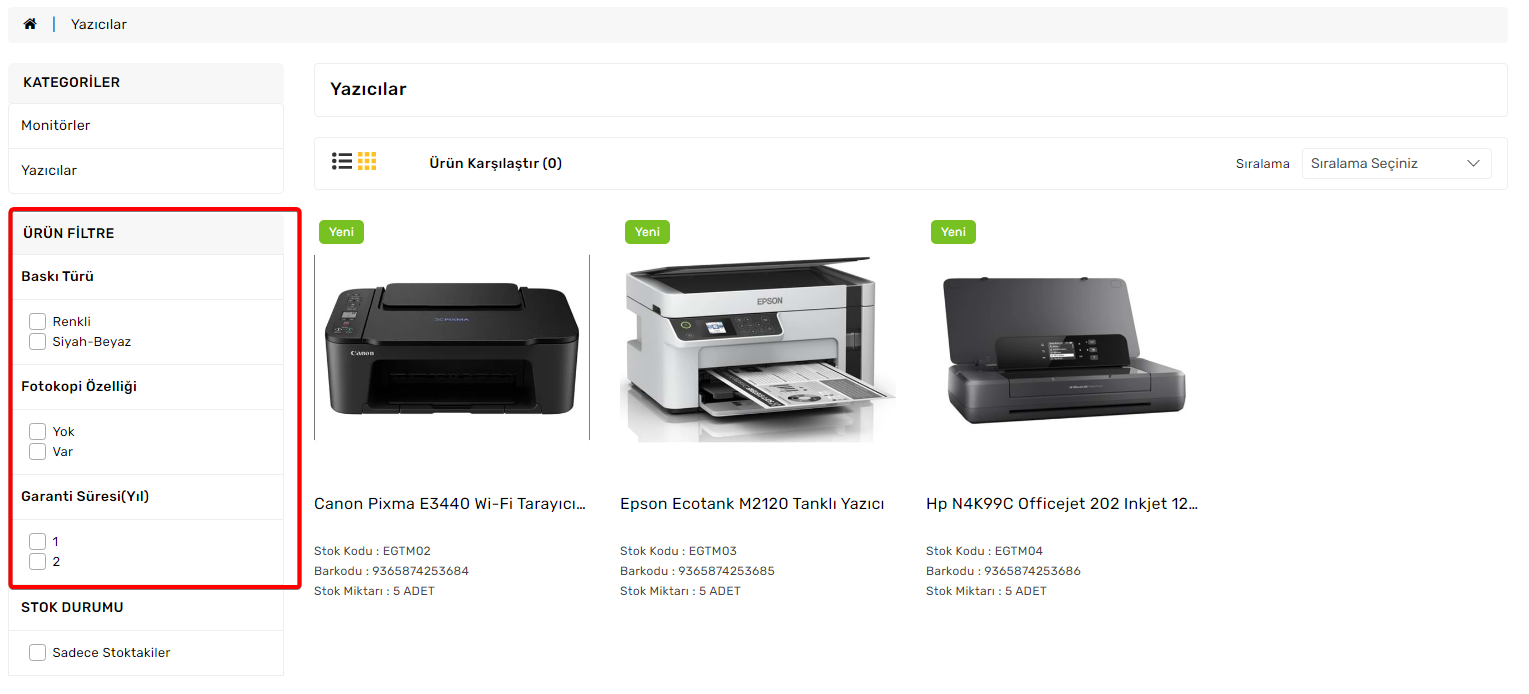Tick the Sadece Stoktakiler checkbox
This screenshot has height=694, width=1529.
coord(38,652)
